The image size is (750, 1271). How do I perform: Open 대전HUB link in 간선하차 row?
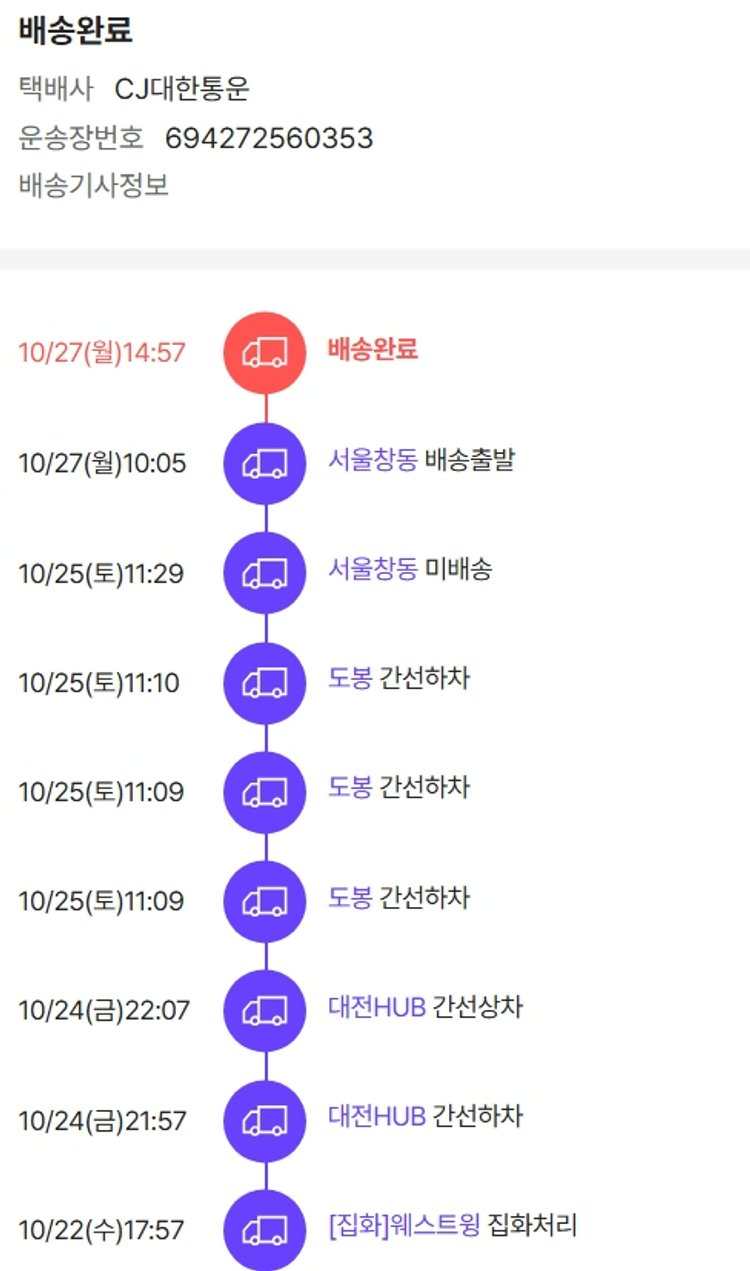377,1116
